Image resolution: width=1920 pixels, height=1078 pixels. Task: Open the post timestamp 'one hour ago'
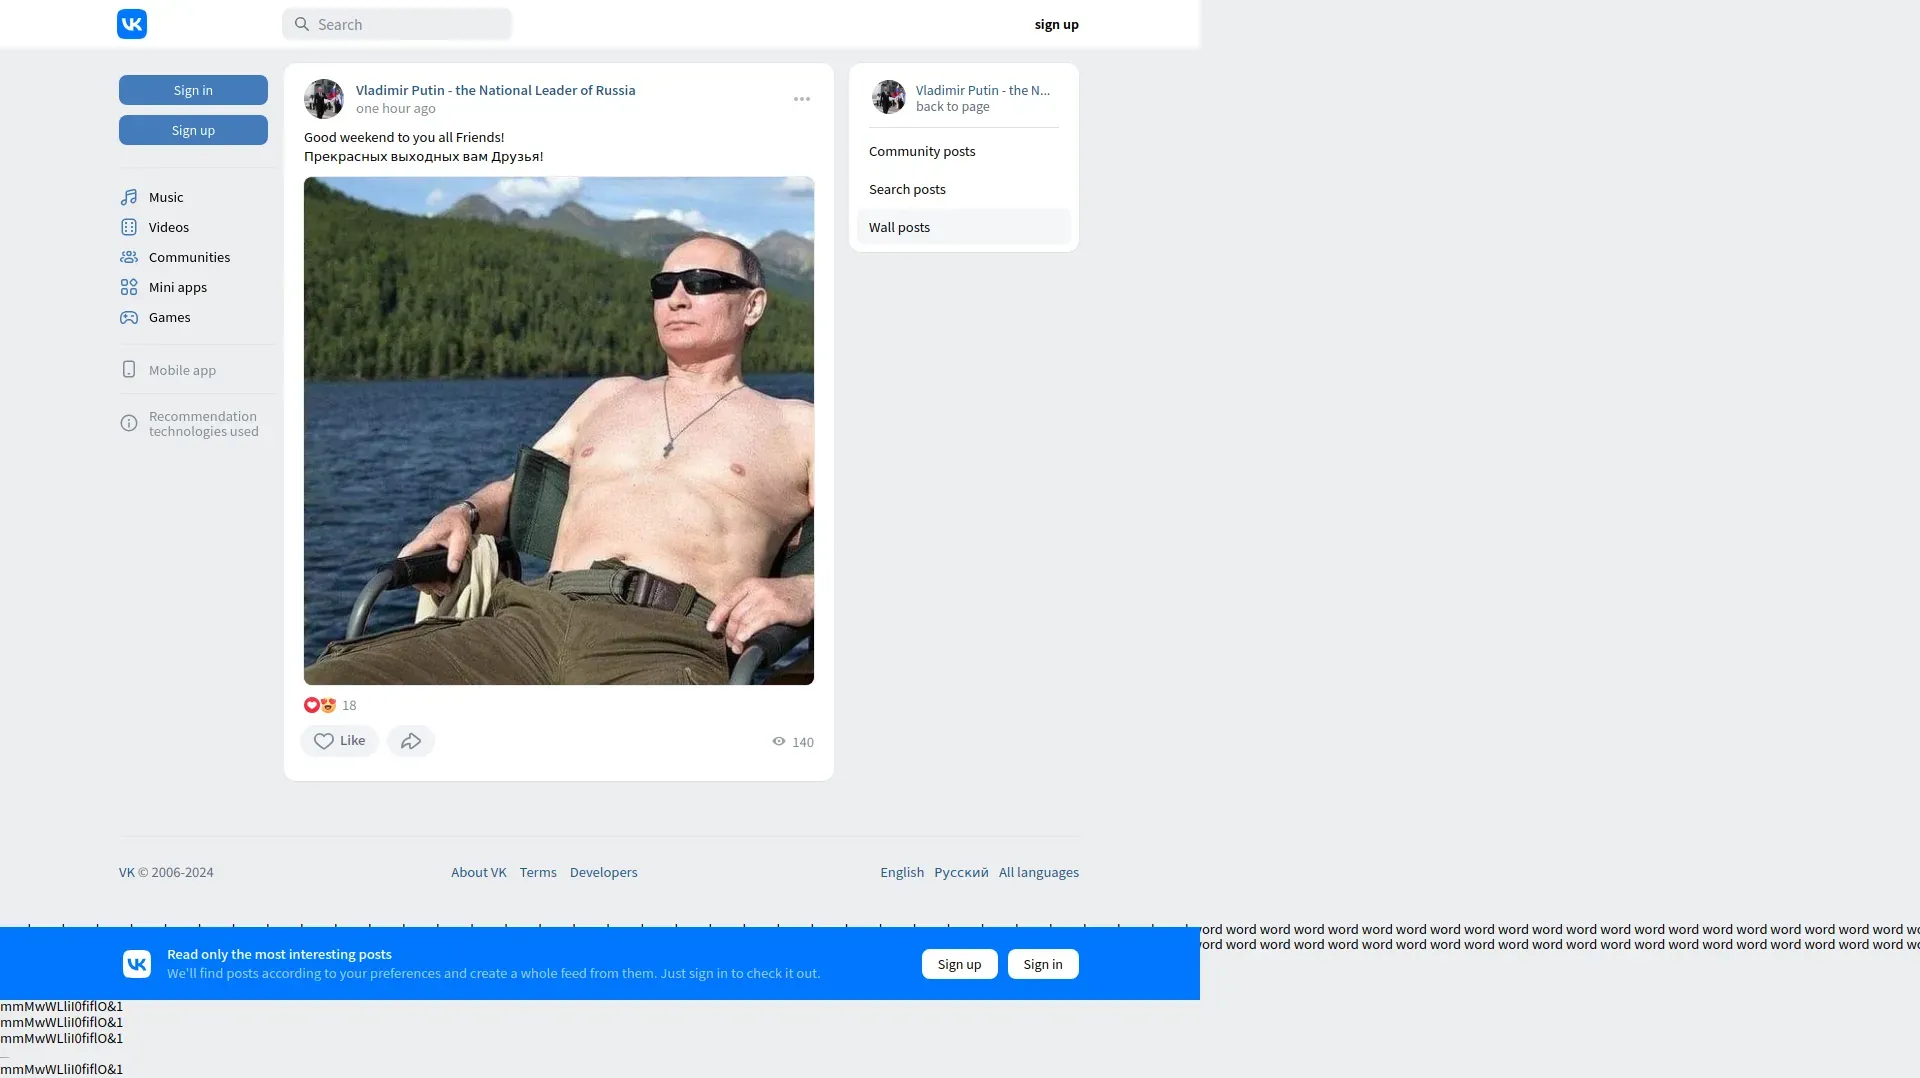click(396, 108)
